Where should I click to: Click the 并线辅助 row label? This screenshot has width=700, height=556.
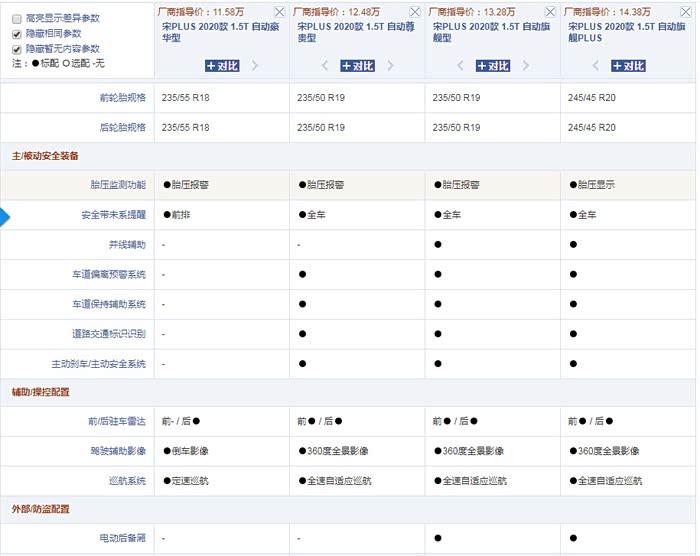127,245
